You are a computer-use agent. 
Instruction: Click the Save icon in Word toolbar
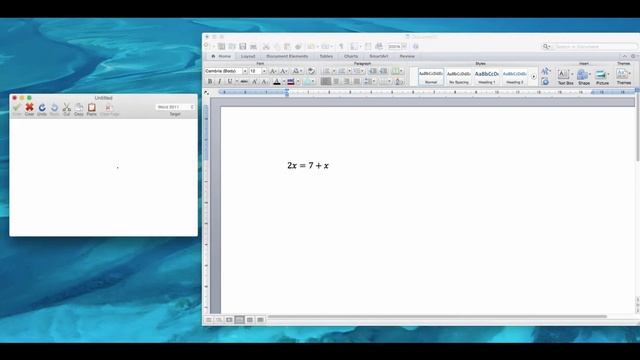(242, 47)
